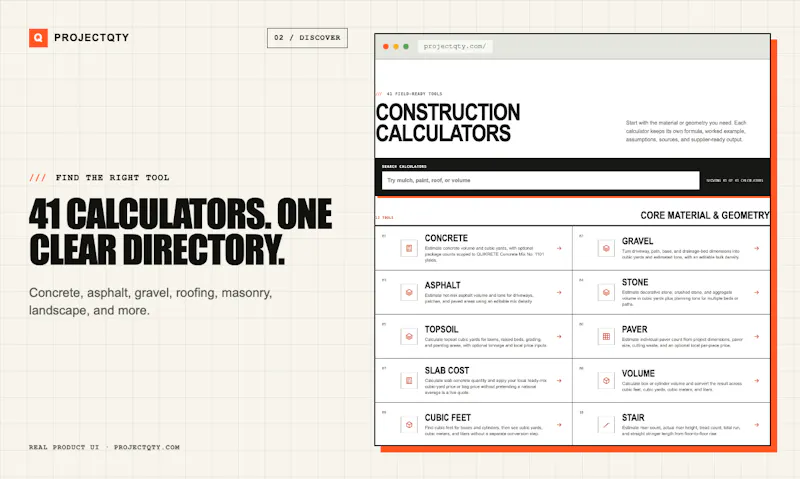Click the 'REAL PRODUCT UI · PROJECTQTY.COM' footer text
Image resolution: width=800 pixels, height=479 pixels.
(104, 447)
